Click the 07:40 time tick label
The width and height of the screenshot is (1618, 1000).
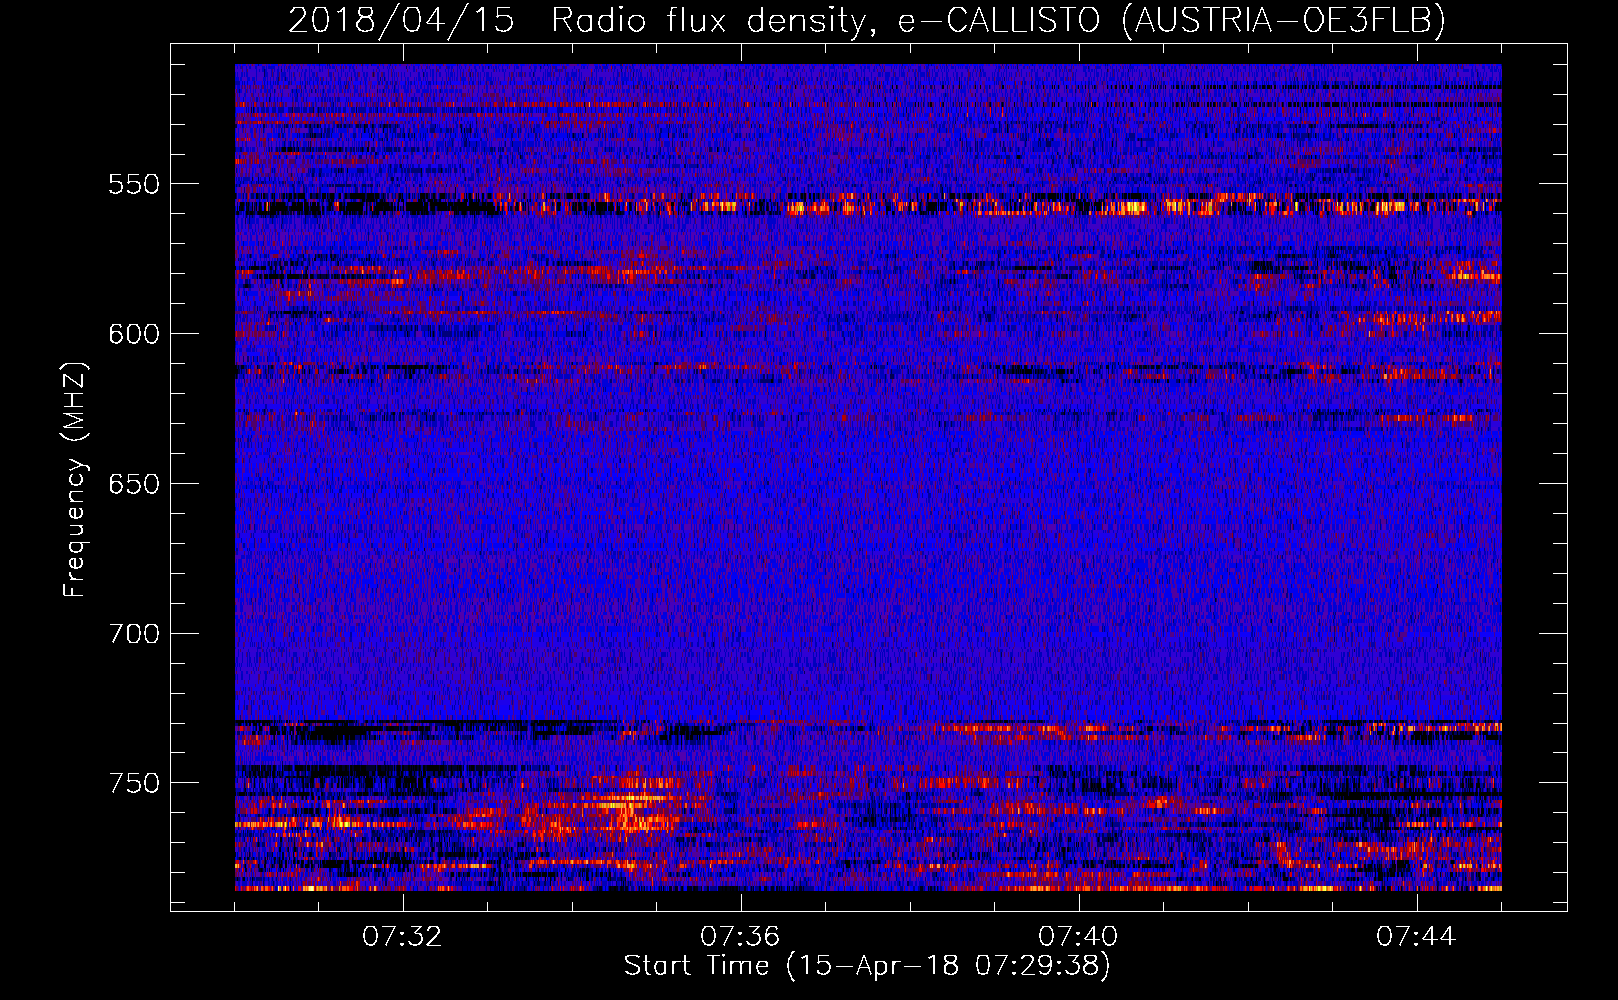tap(1079, 937)
